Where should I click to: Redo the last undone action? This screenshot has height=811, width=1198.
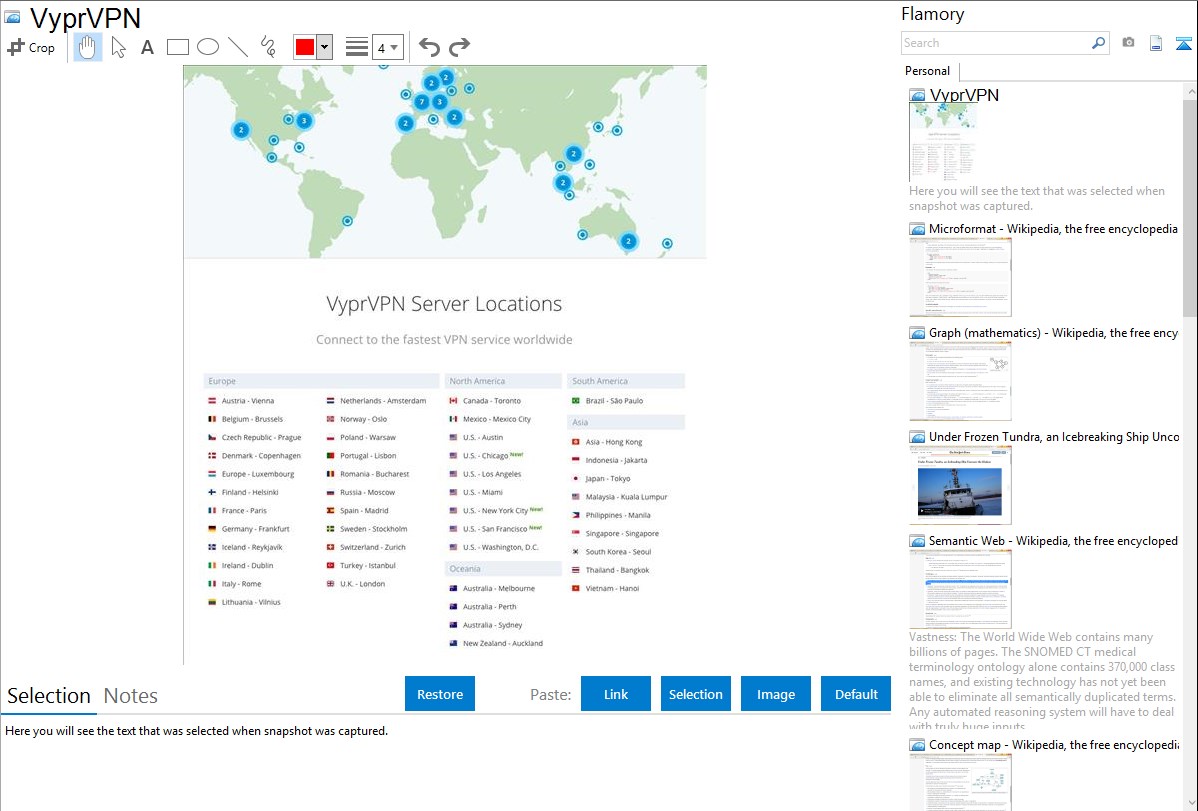pos(459,47)
